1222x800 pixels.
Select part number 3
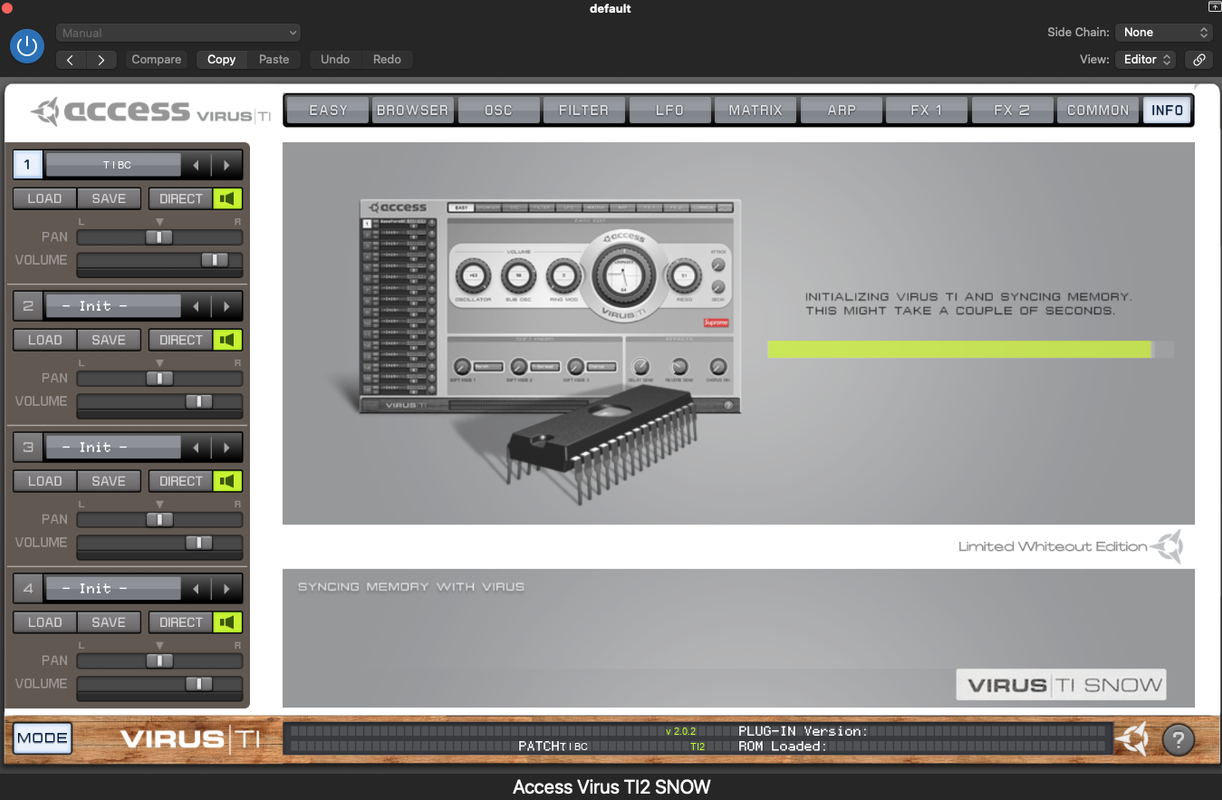click(28, 447)
